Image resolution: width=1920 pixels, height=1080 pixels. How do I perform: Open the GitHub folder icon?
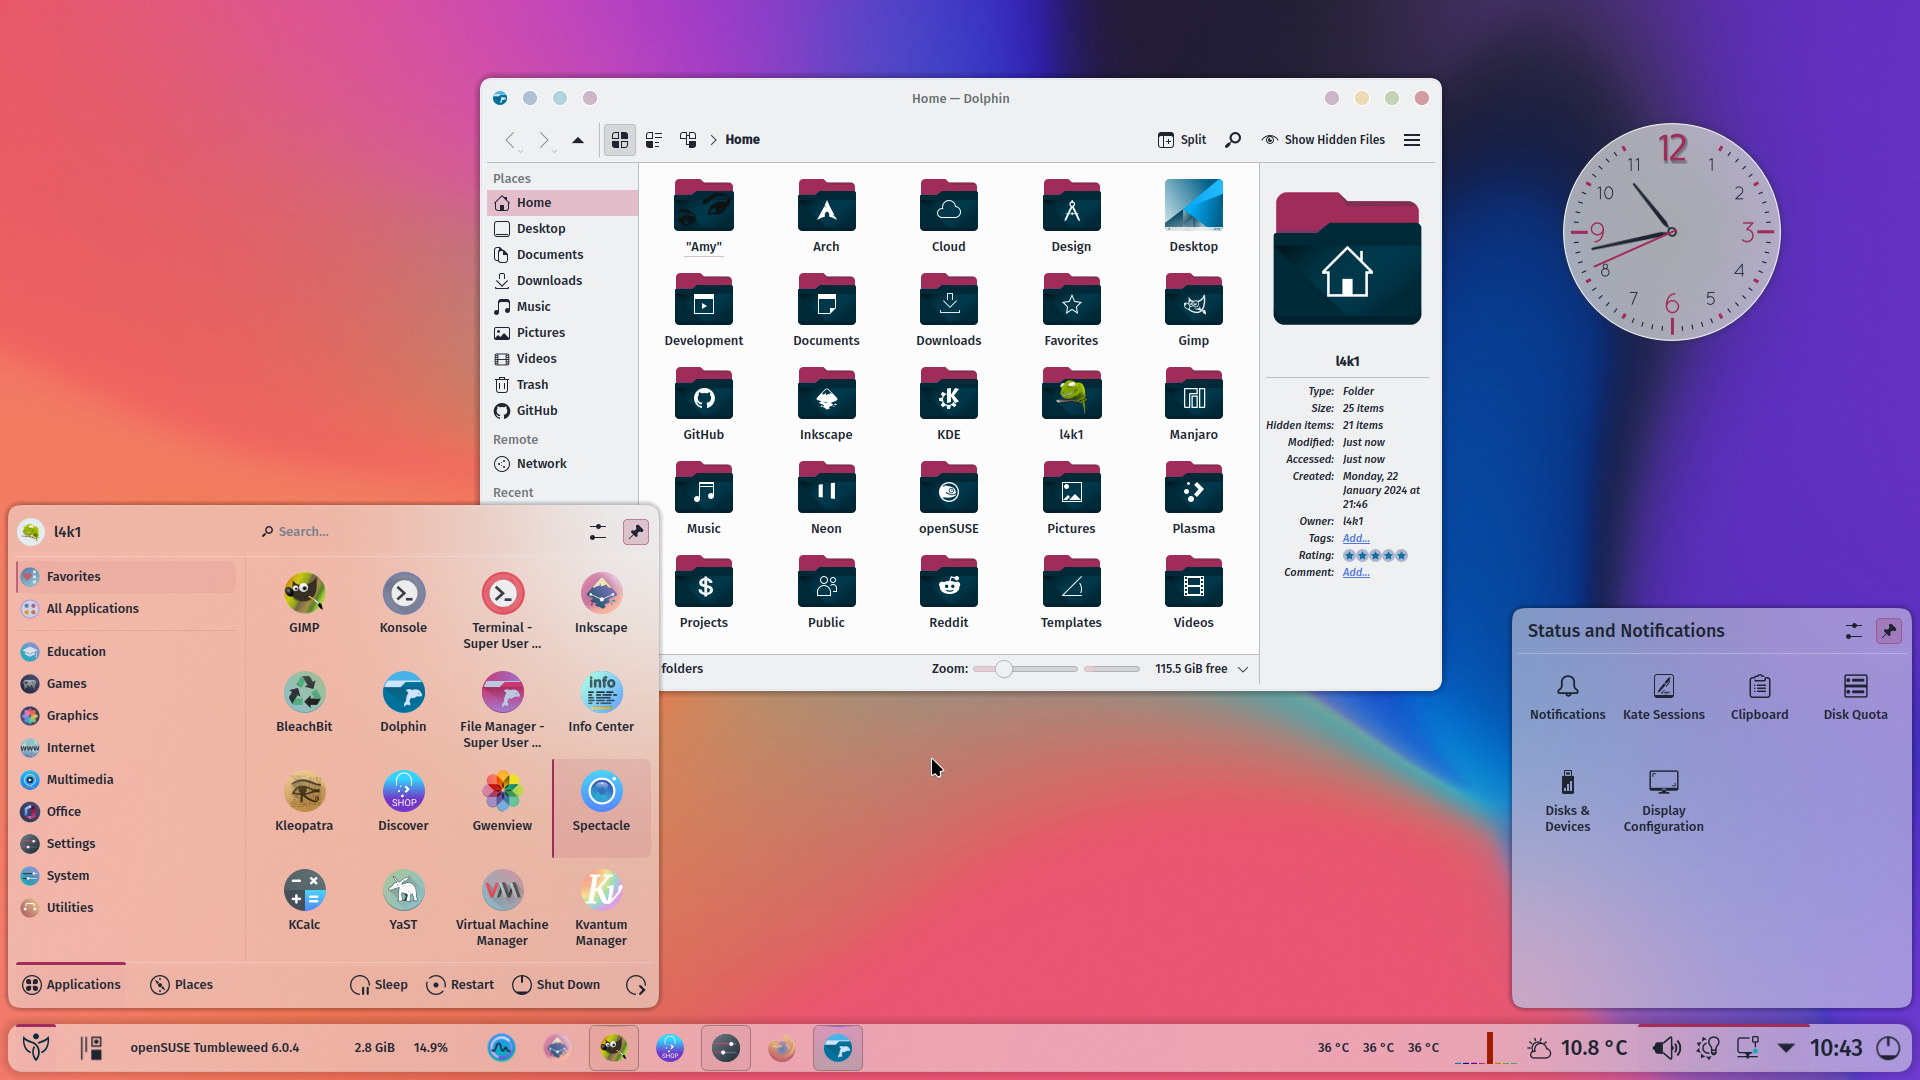click(703, 404)
